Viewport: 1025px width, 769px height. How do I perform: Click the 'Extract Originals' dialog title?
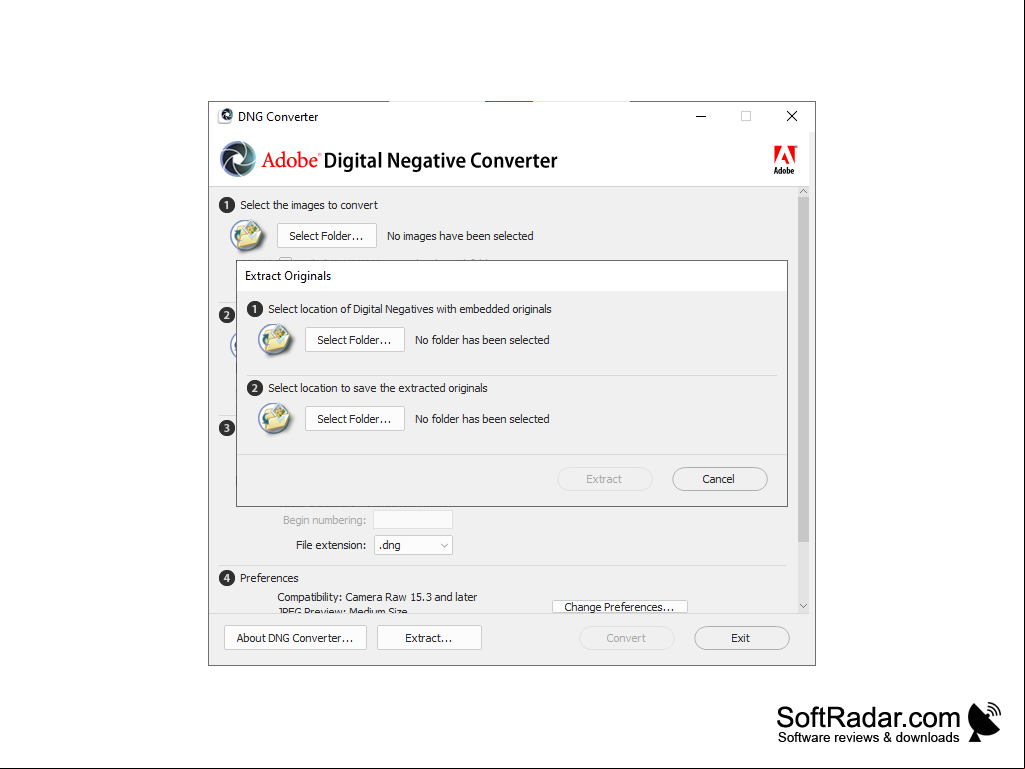[x=288, y=276]
